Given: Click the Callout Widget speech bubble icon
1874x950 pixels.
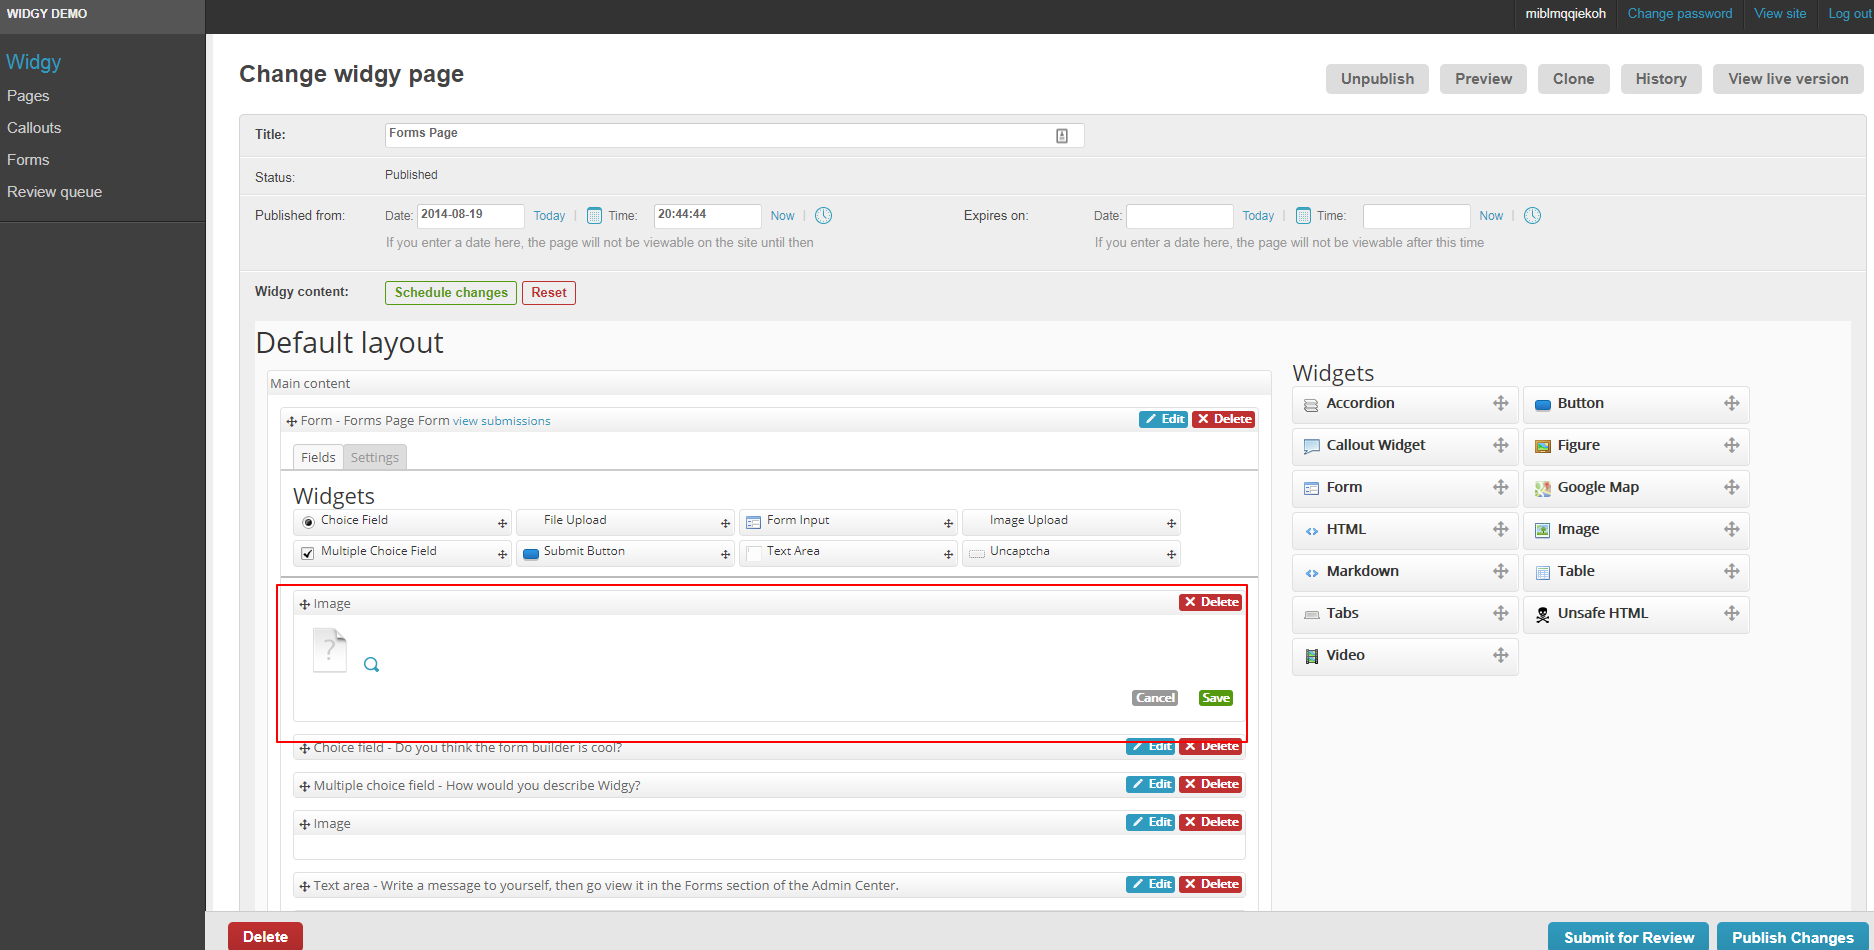Looking at the screenshot, I should pos(1311,445).
